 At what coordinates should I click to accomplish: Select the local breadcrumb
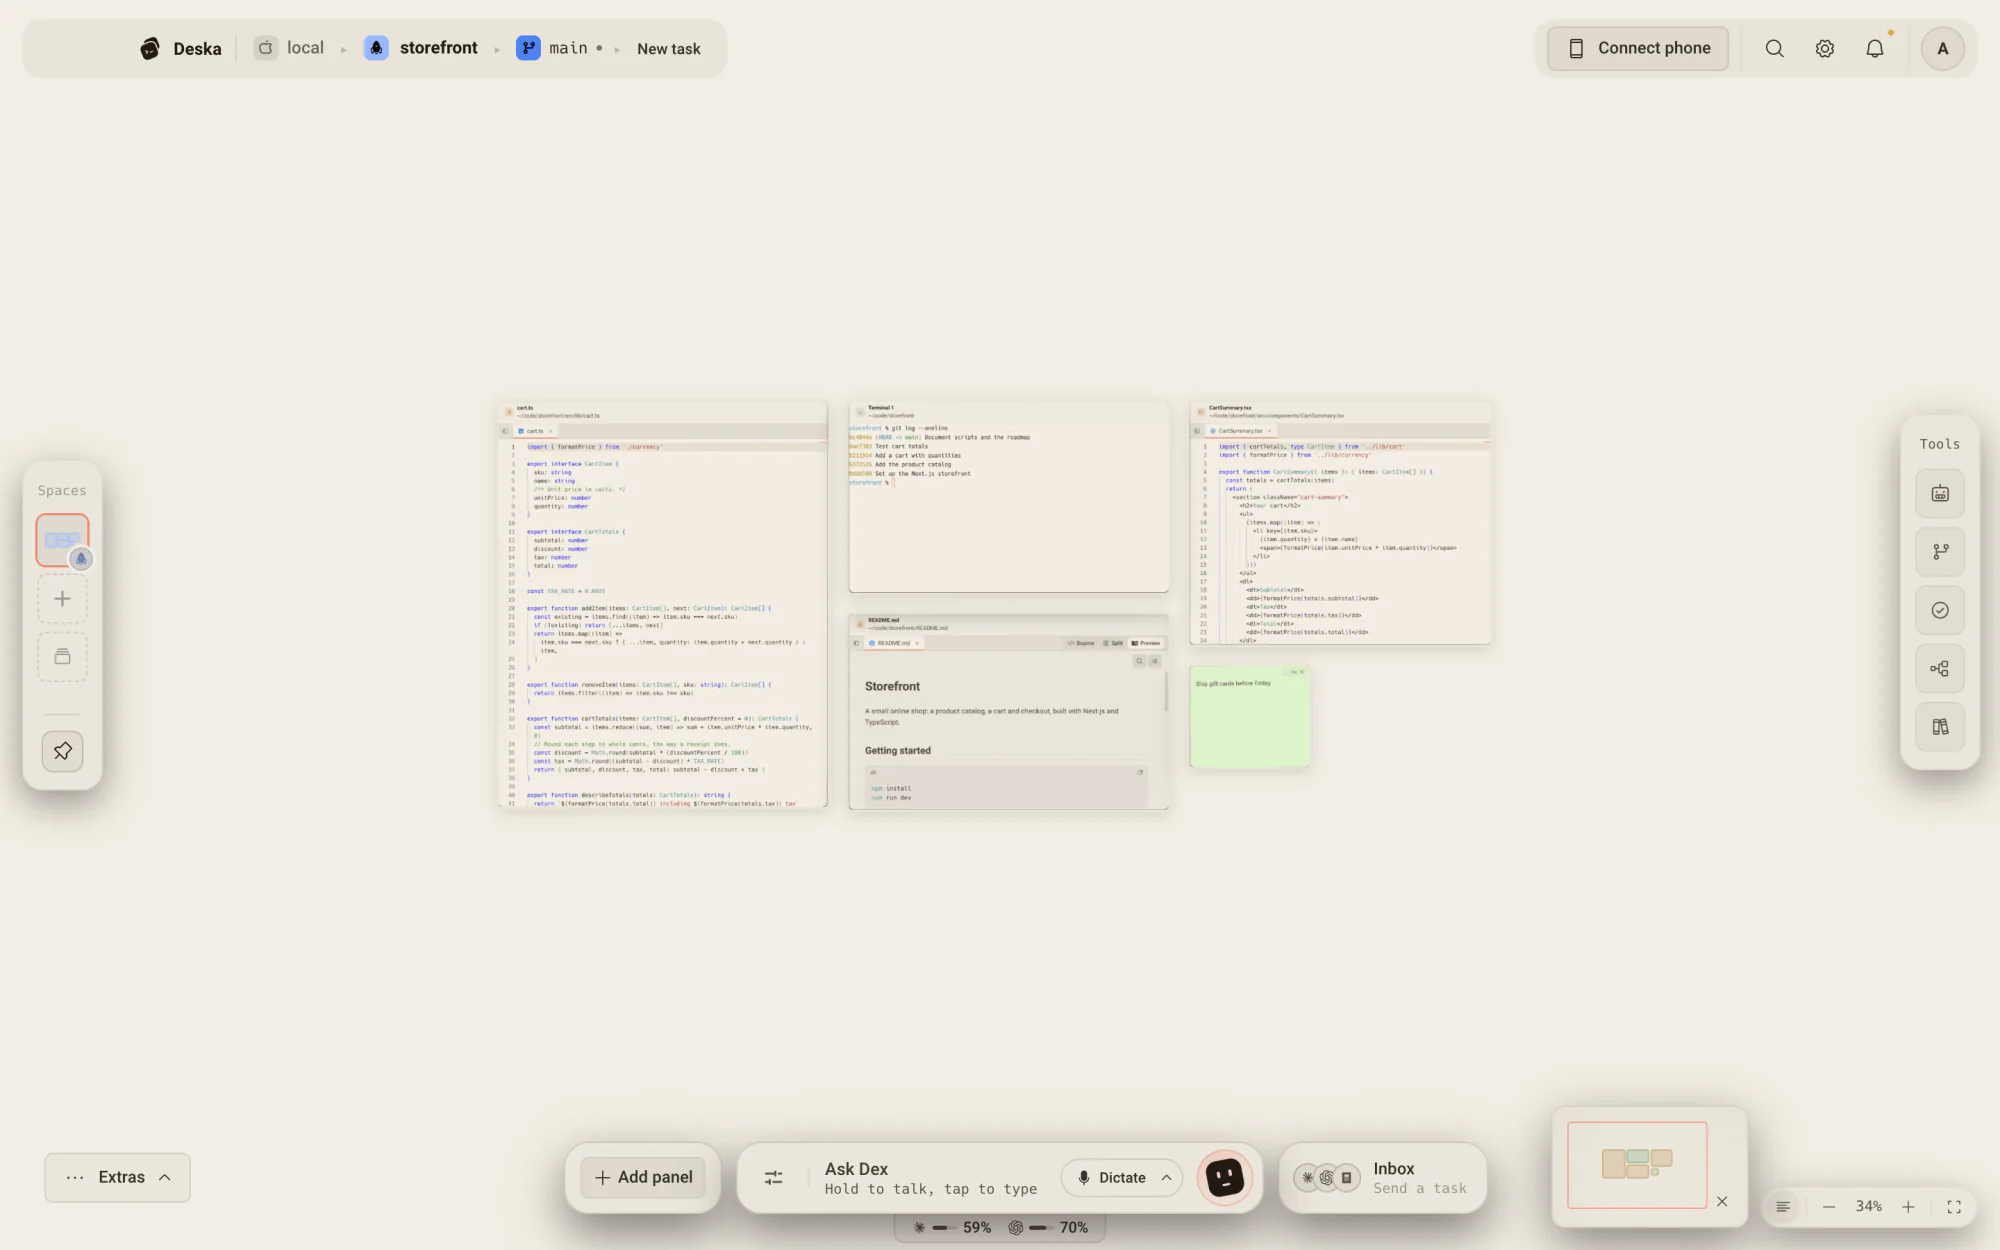(290, 48)
